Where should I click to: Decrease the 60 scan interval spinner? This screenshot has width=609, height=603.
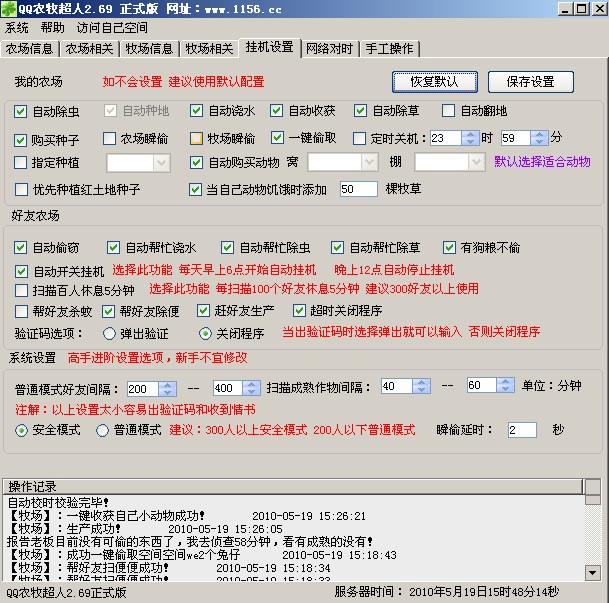[505, 389]
